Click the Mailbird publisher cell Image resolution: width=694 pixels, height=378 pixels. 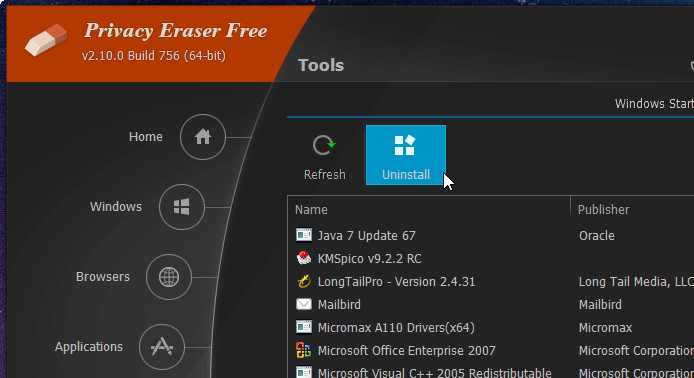(x=600, y=305)
